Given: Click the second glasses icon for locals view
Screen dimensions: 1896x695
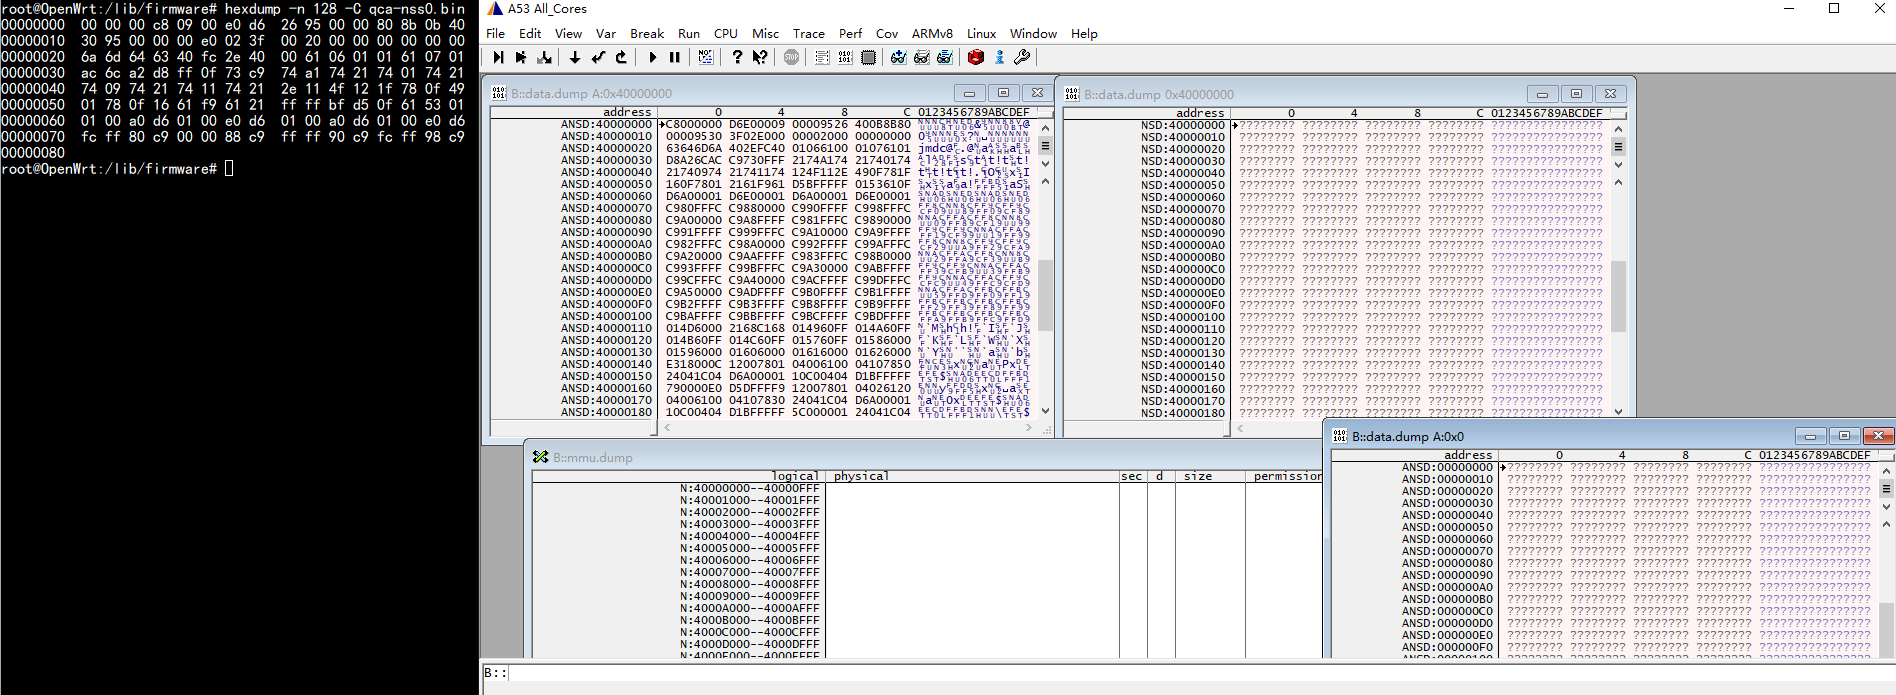Looking at the screenshot, I should (x=922, y=57).
